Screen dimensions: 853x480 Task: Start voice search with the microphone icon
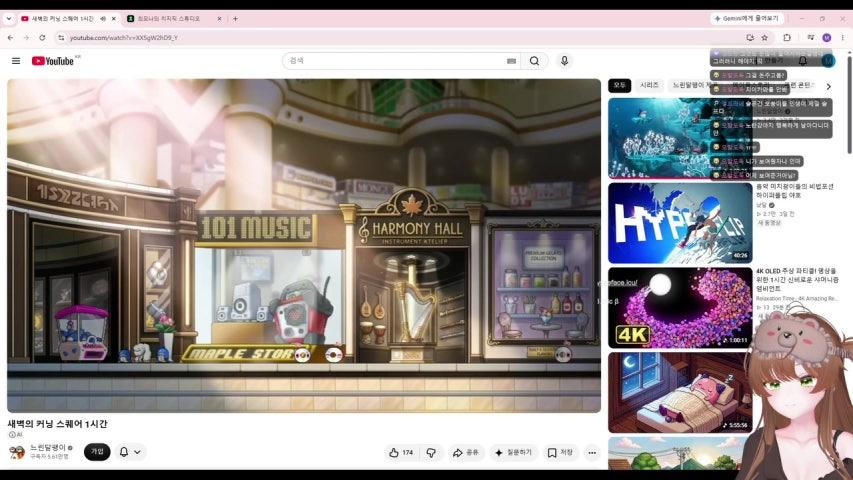click(564, 61)
